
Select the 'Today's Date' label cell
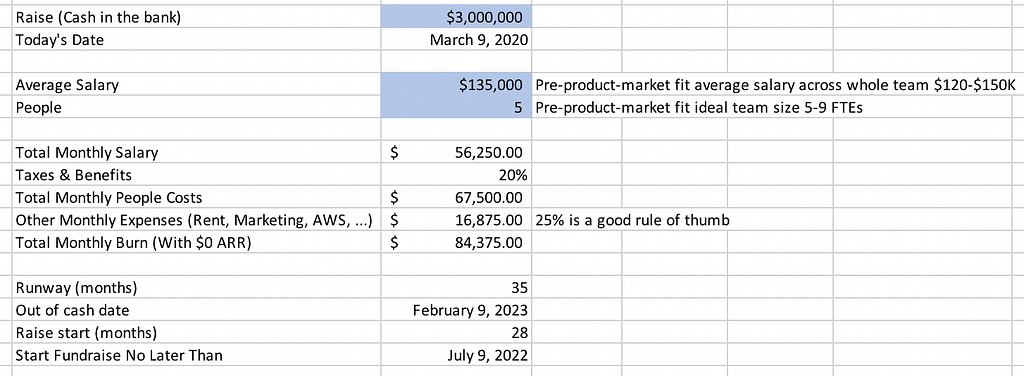point(197,40)
